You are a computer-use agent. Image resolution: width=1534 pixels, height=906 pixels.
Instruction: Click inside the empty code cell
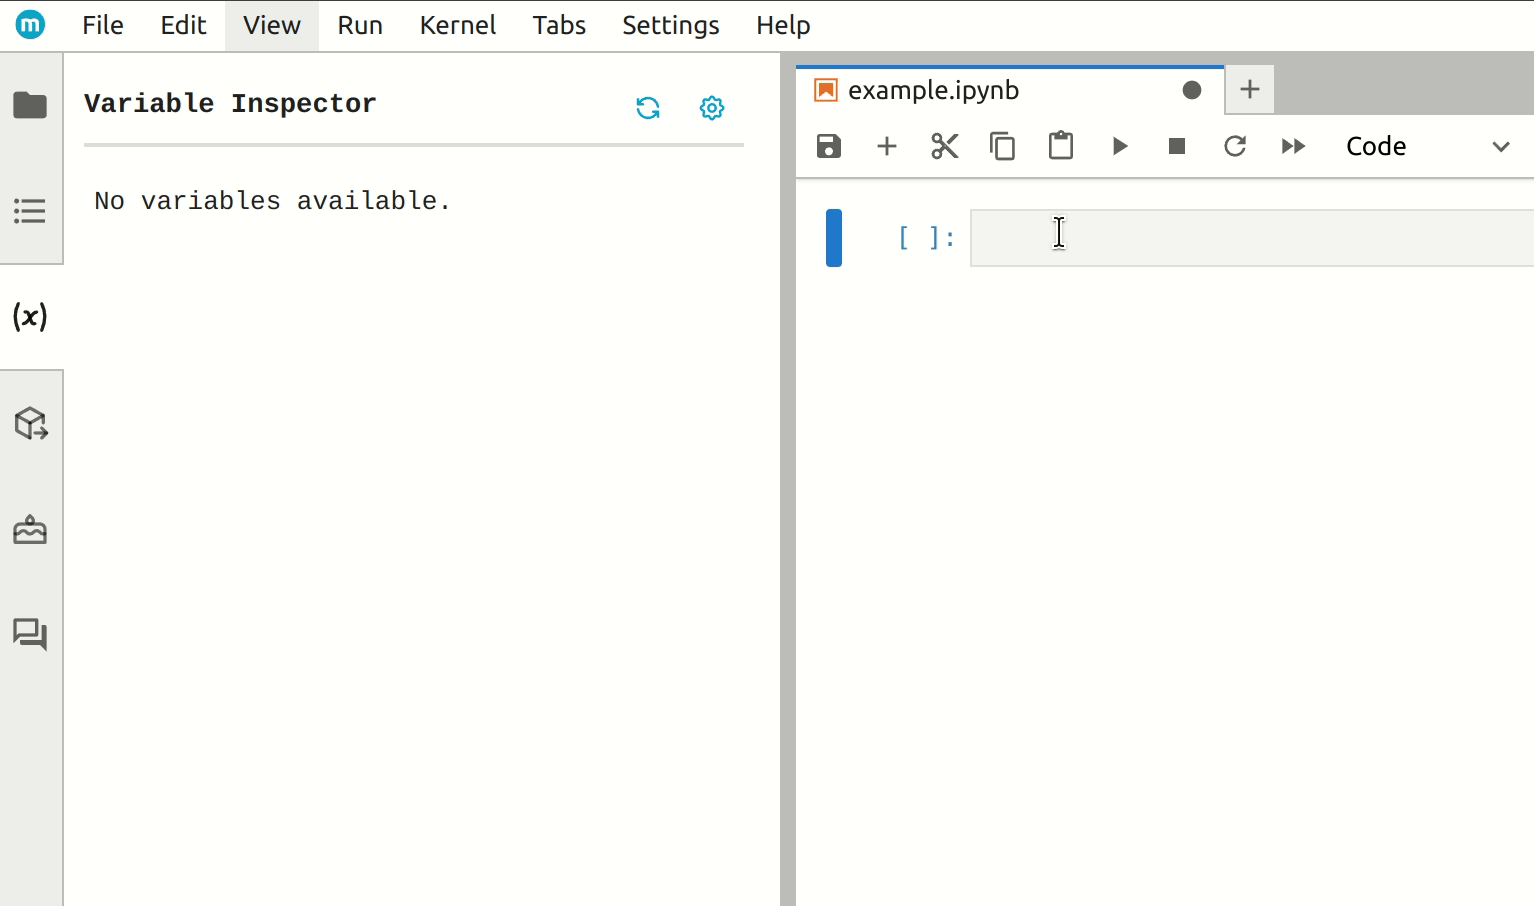click(1150, 237)
